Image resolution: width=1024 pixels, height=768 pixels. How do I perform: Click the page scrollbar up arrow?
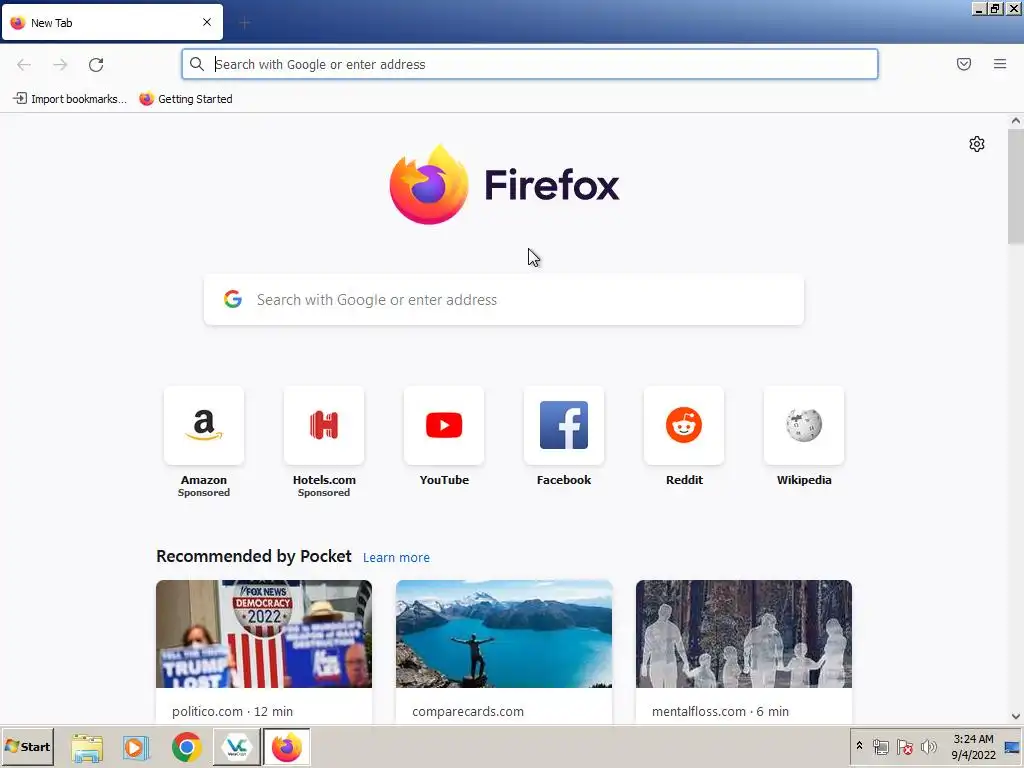pyautogui.click(x=1016, y=121)
